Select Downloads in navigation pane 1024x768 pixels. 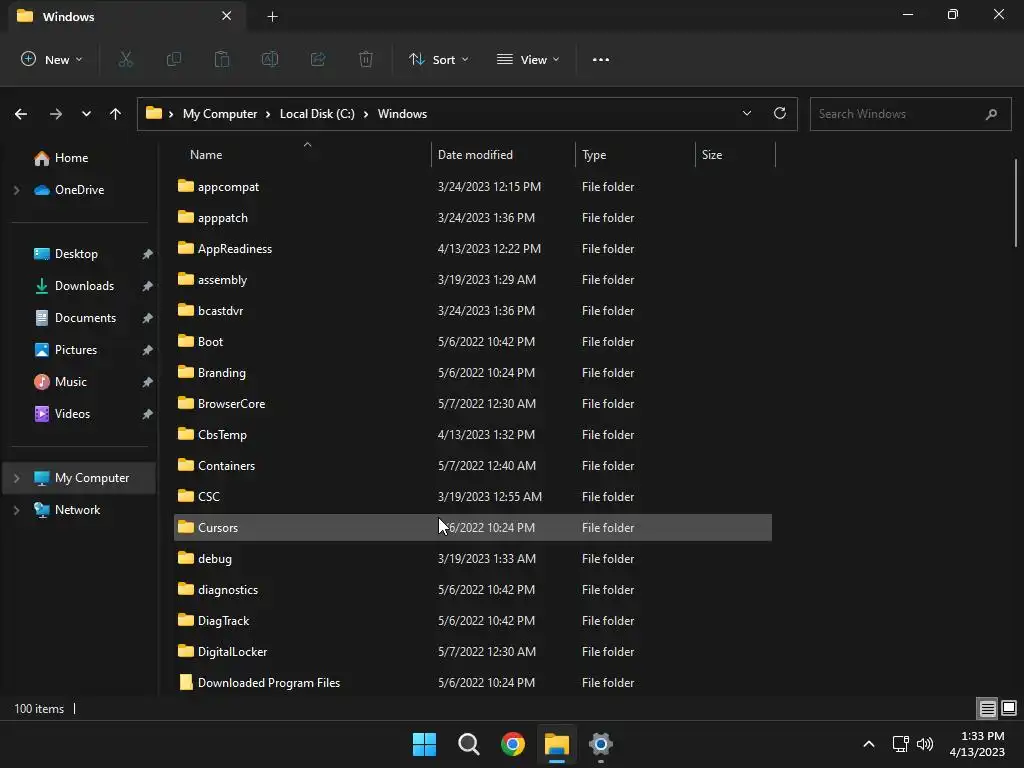84,286
